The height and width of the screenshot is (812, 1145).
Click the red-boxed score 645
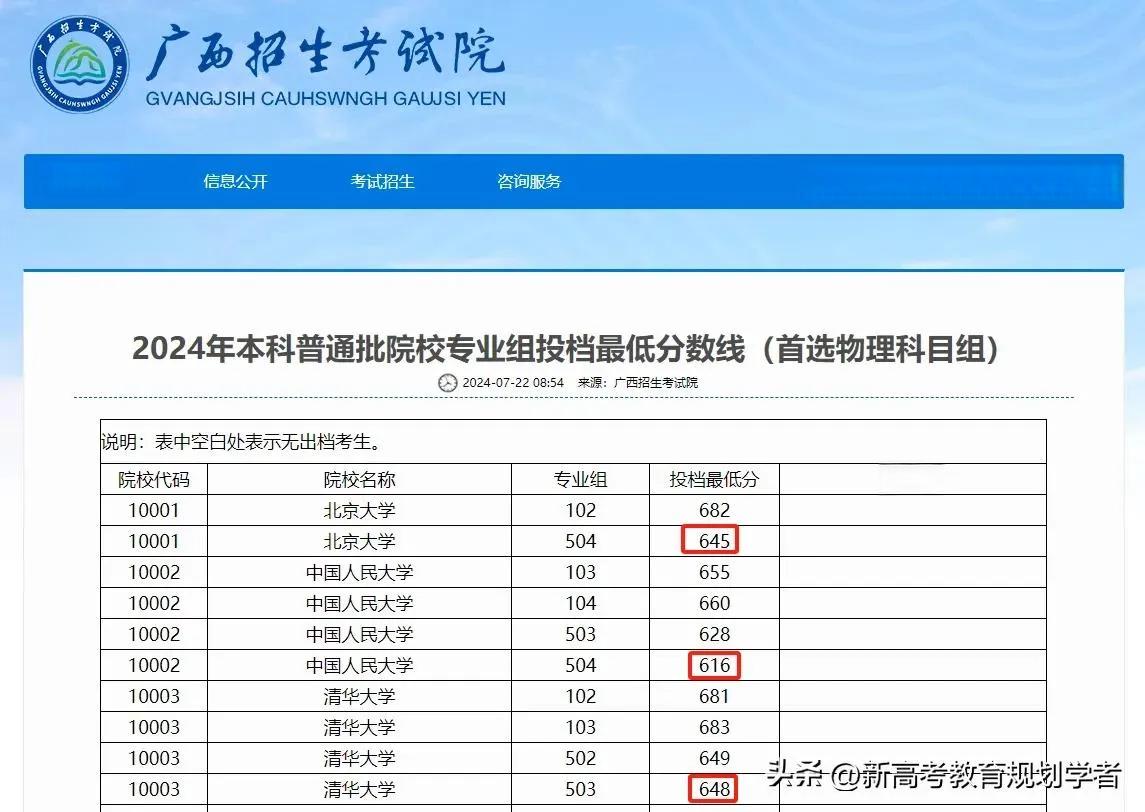coord(712,541)
